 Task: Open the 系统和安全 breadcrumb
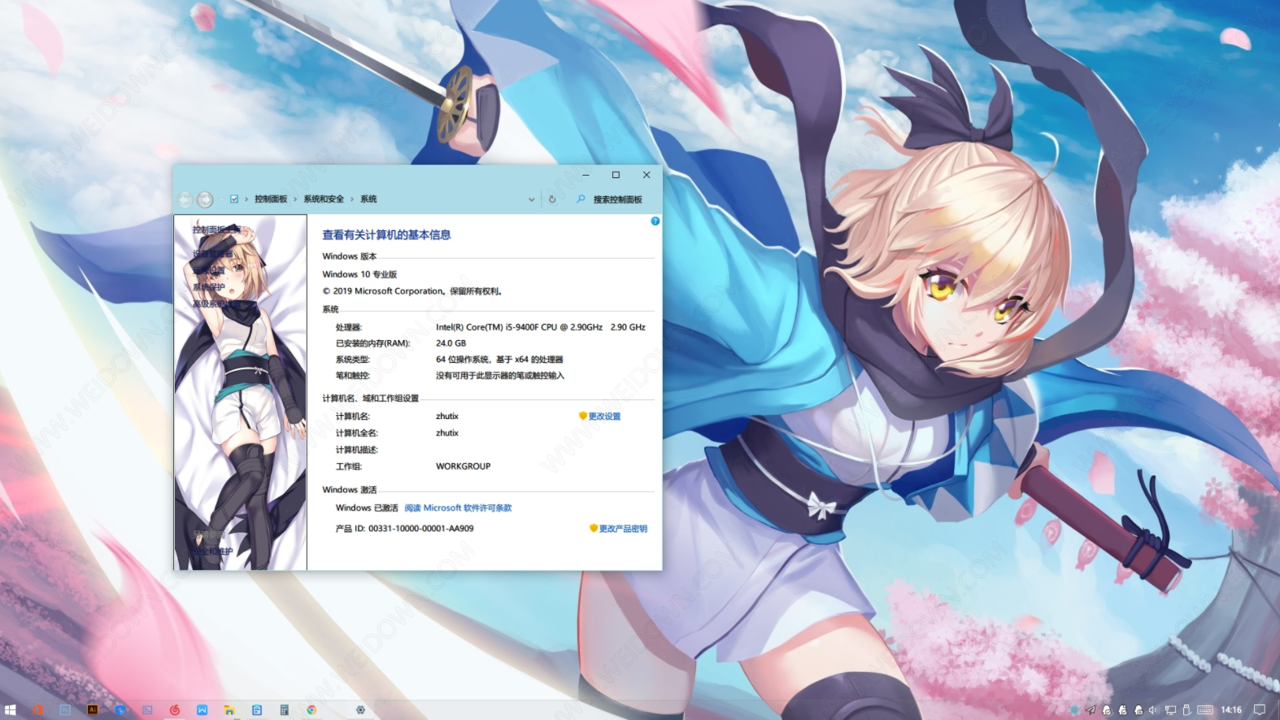point(324,199)
